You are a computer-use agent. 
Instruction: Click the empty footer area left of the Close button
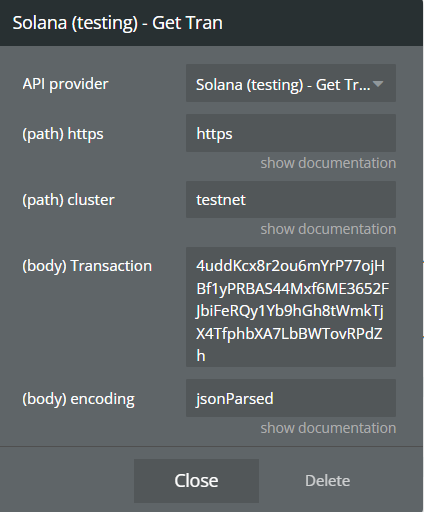tap(67, 481)
